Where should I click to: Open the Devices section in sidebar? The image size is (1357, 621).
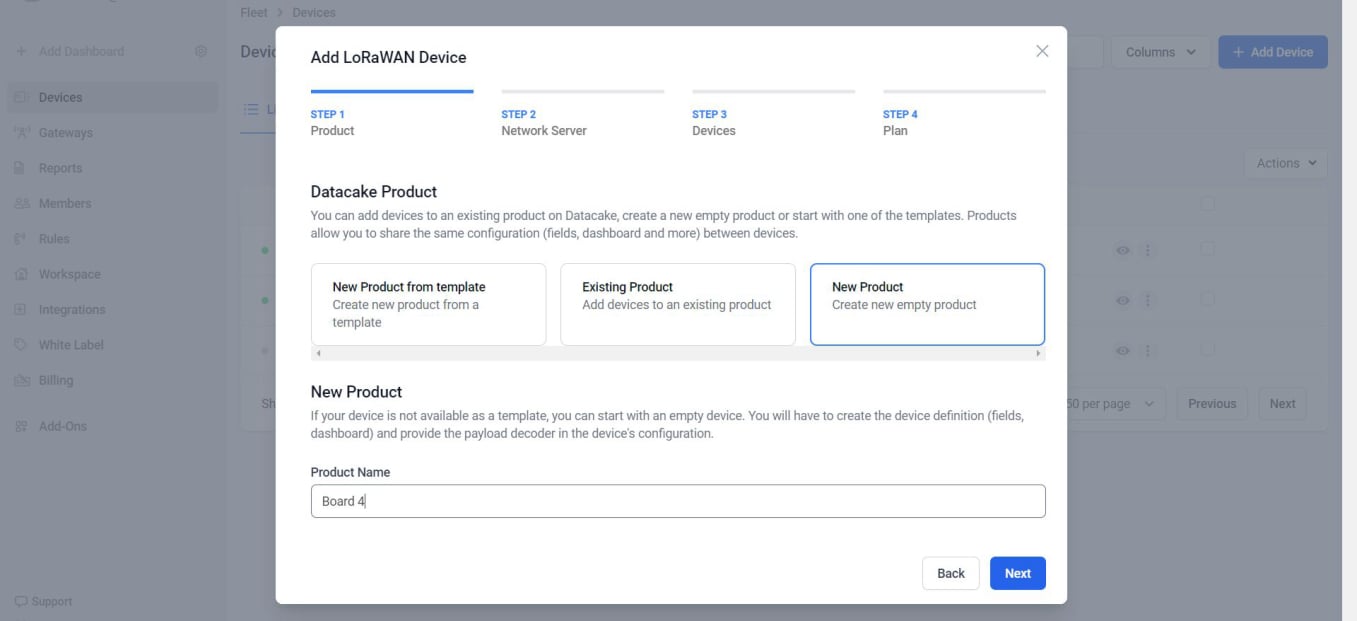(x=61, y=97)
